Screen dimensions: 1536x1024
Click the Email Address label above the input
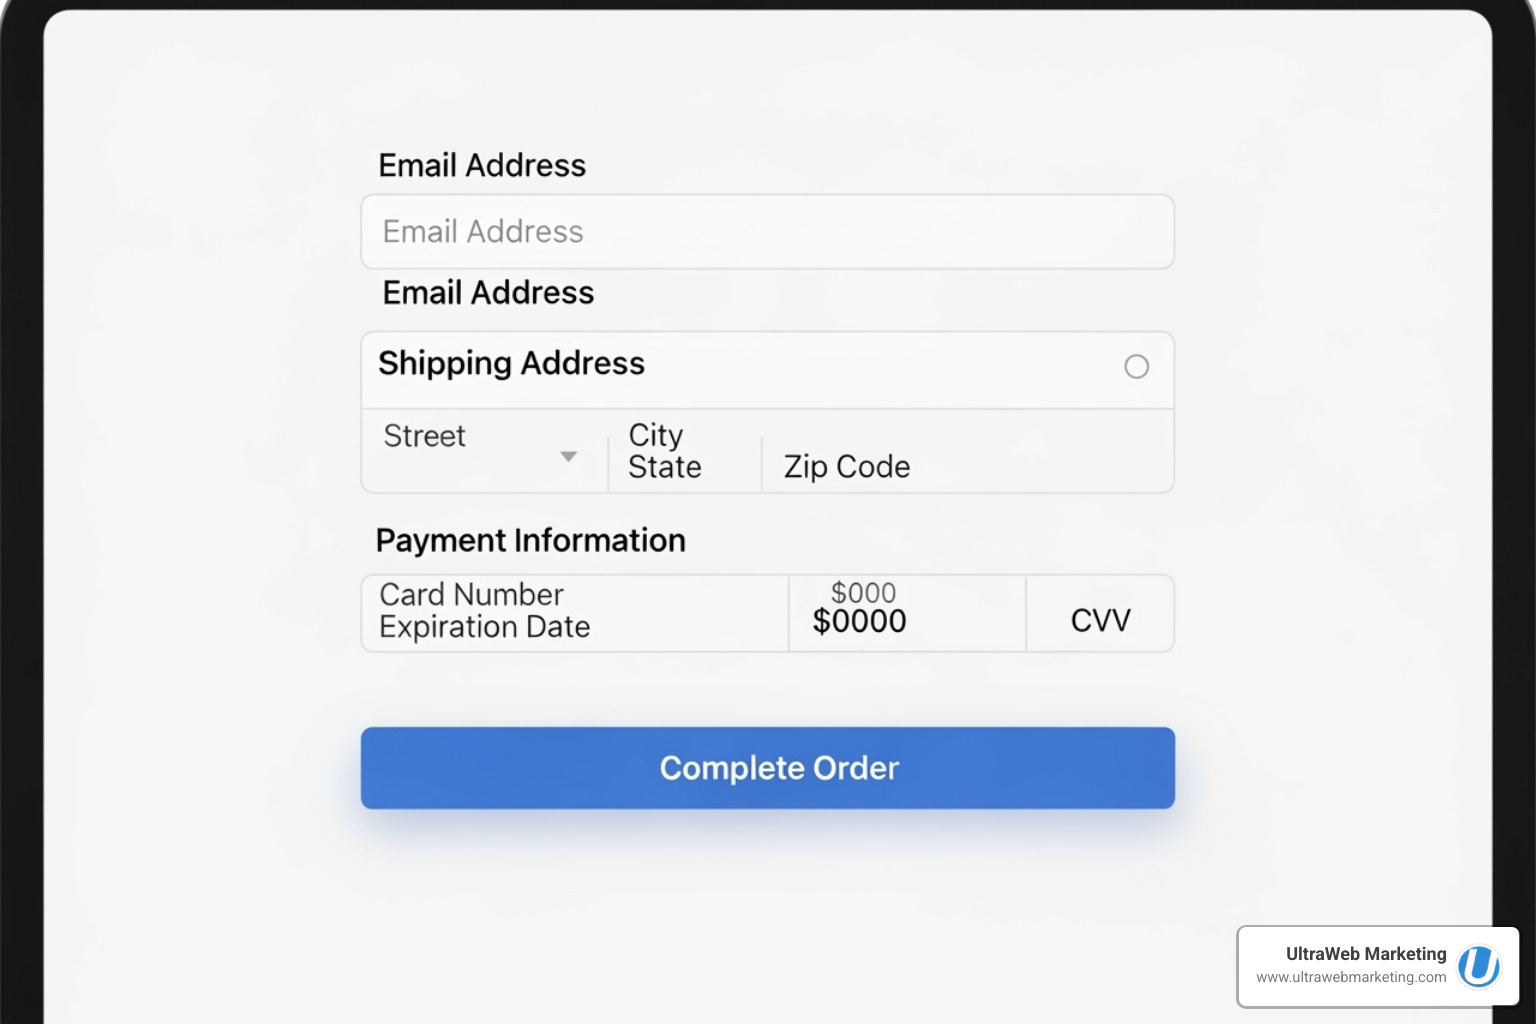[x=482, y=165]
